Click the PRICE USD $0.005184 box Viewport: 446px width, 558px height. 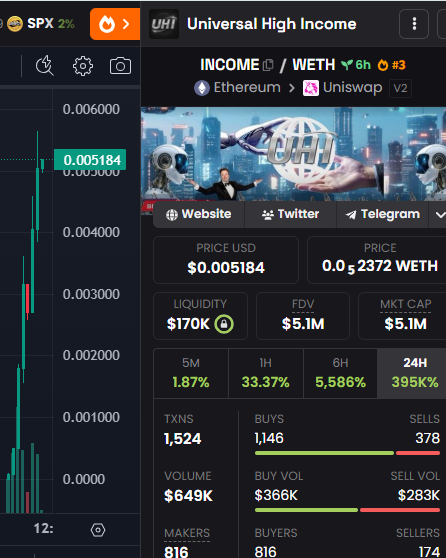(226, 260)
